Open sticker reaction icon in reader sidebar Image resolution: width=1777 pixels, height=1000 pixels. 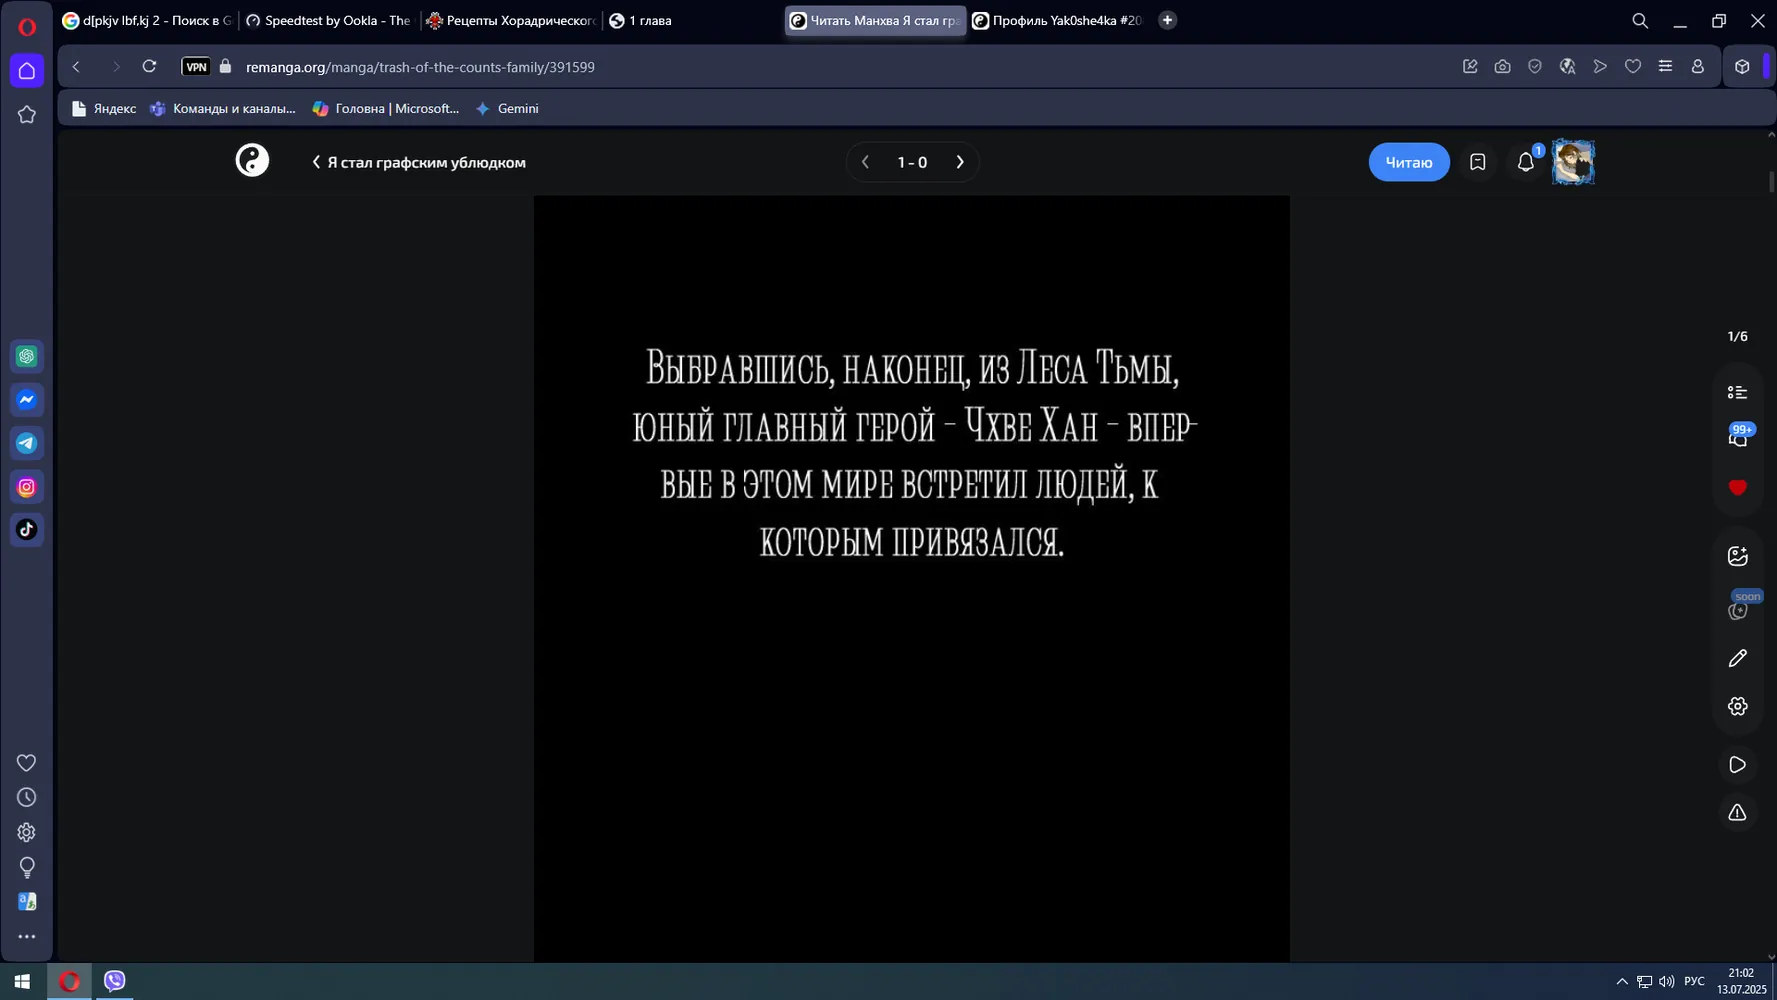1738,556
